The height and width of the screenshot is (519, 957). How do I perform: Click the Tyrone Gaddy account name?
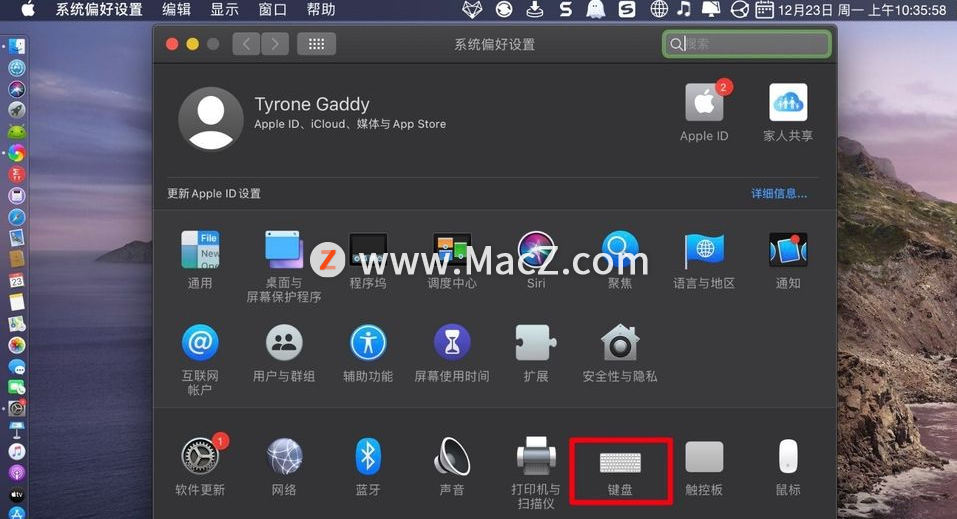tap(312, 104)
